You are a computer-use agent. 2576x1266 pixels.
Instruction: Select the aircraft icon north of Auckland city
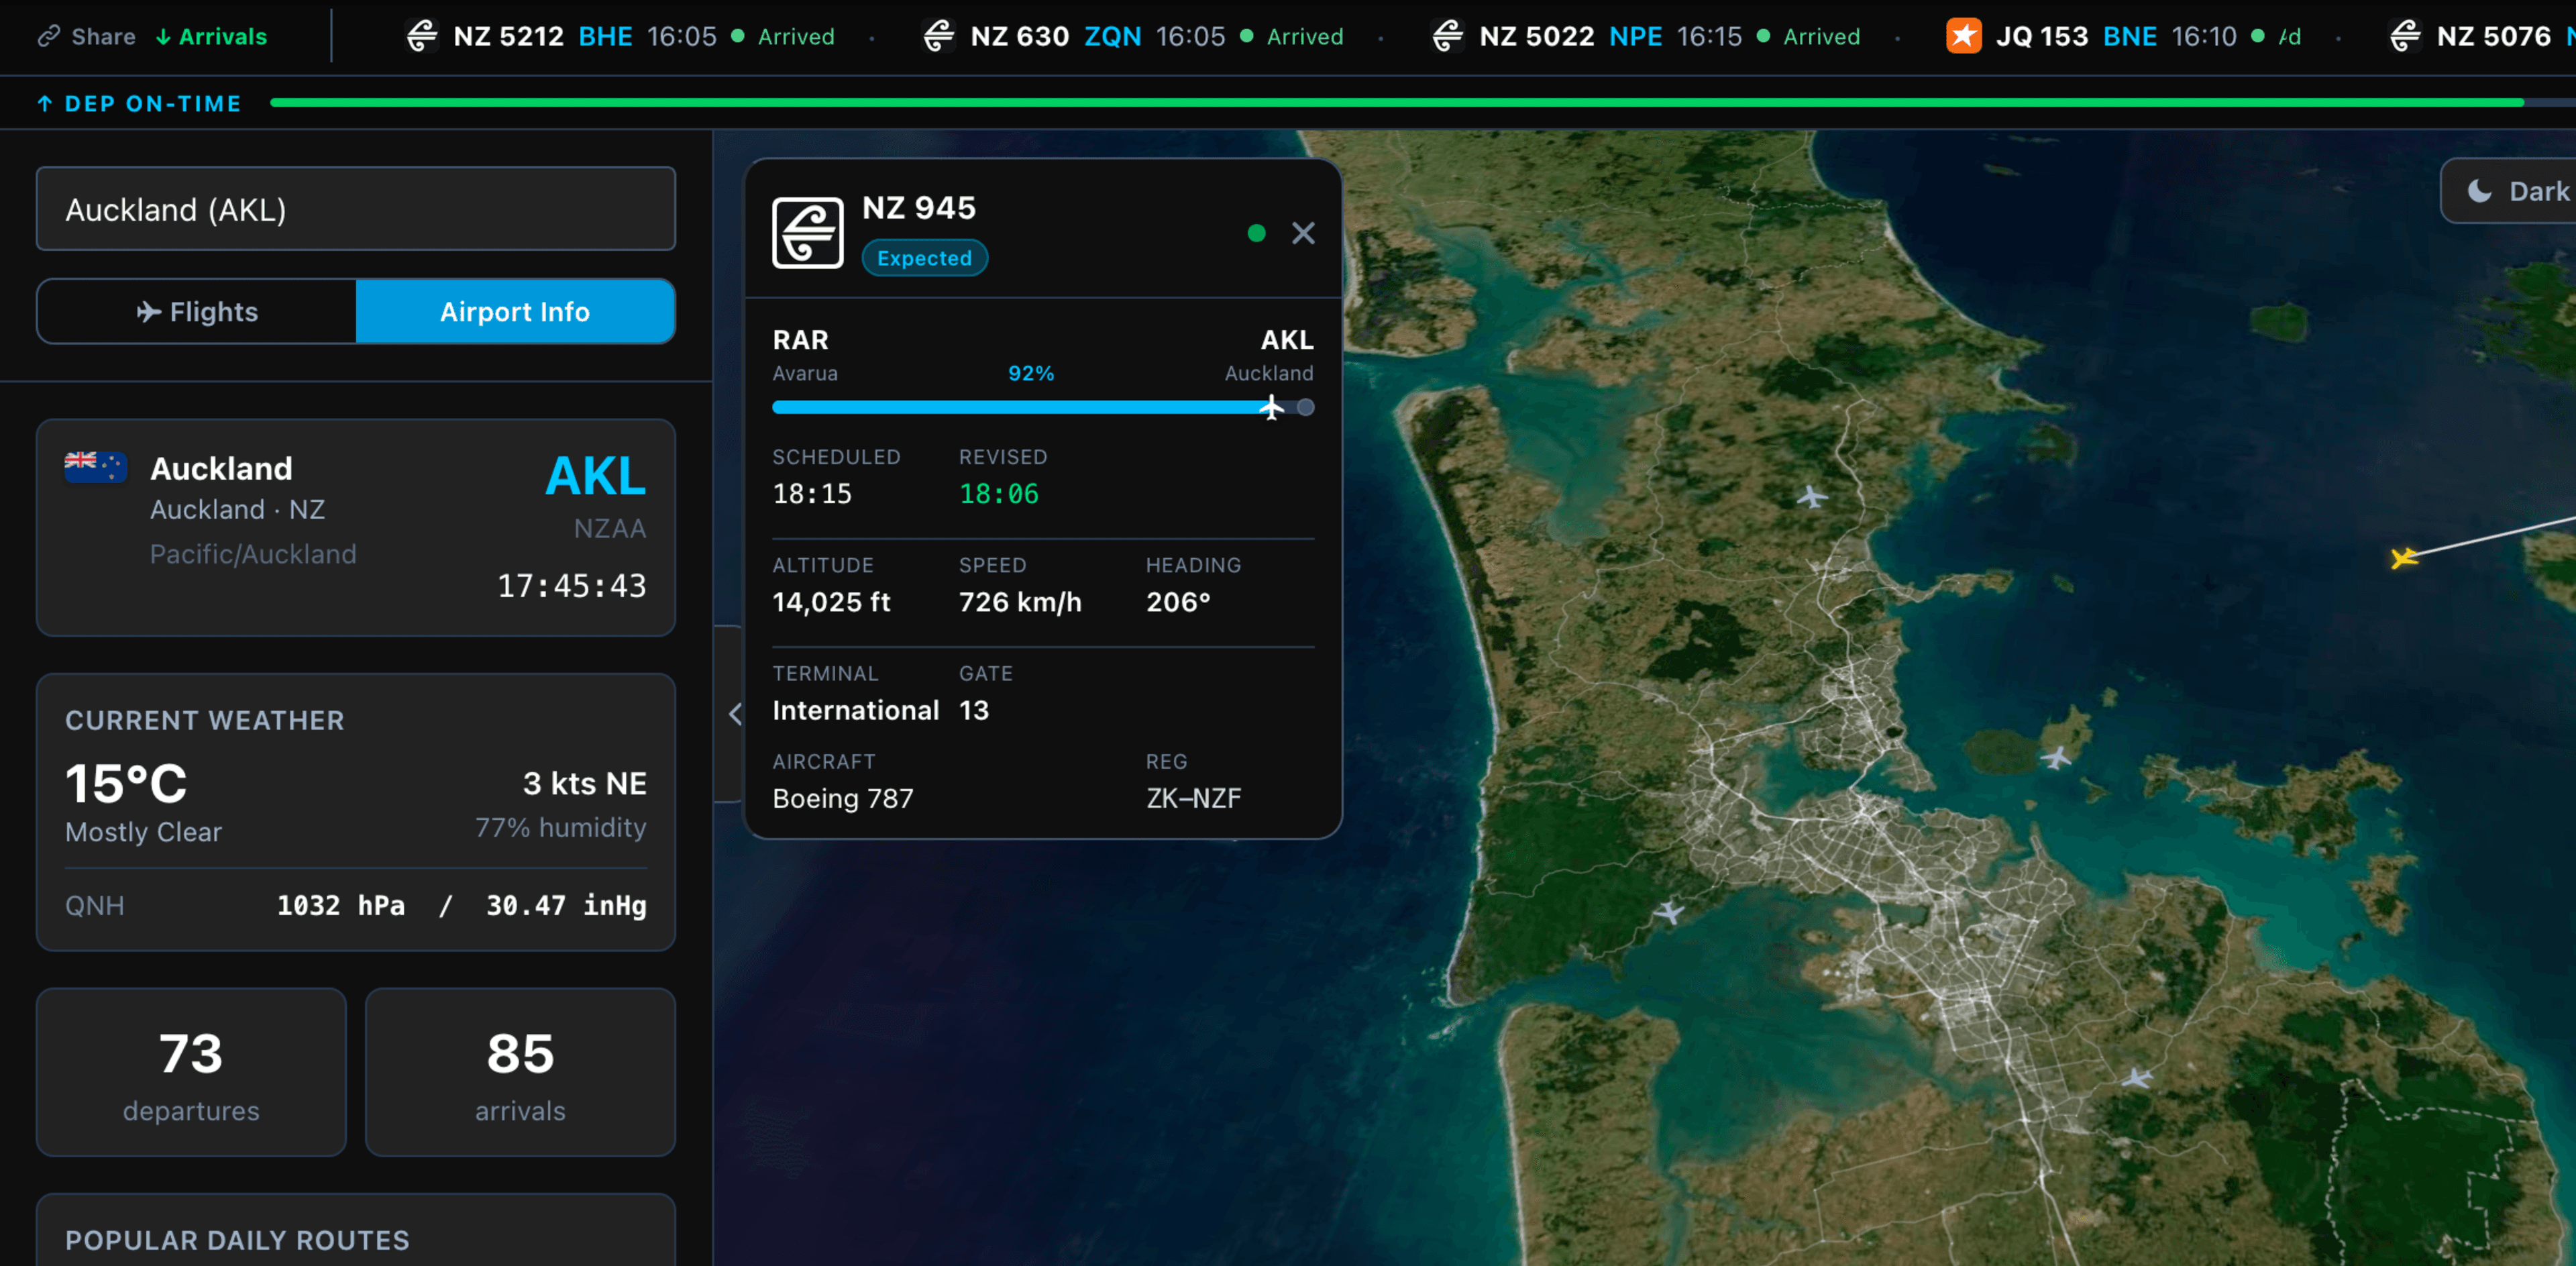[x=1811, y=496]
